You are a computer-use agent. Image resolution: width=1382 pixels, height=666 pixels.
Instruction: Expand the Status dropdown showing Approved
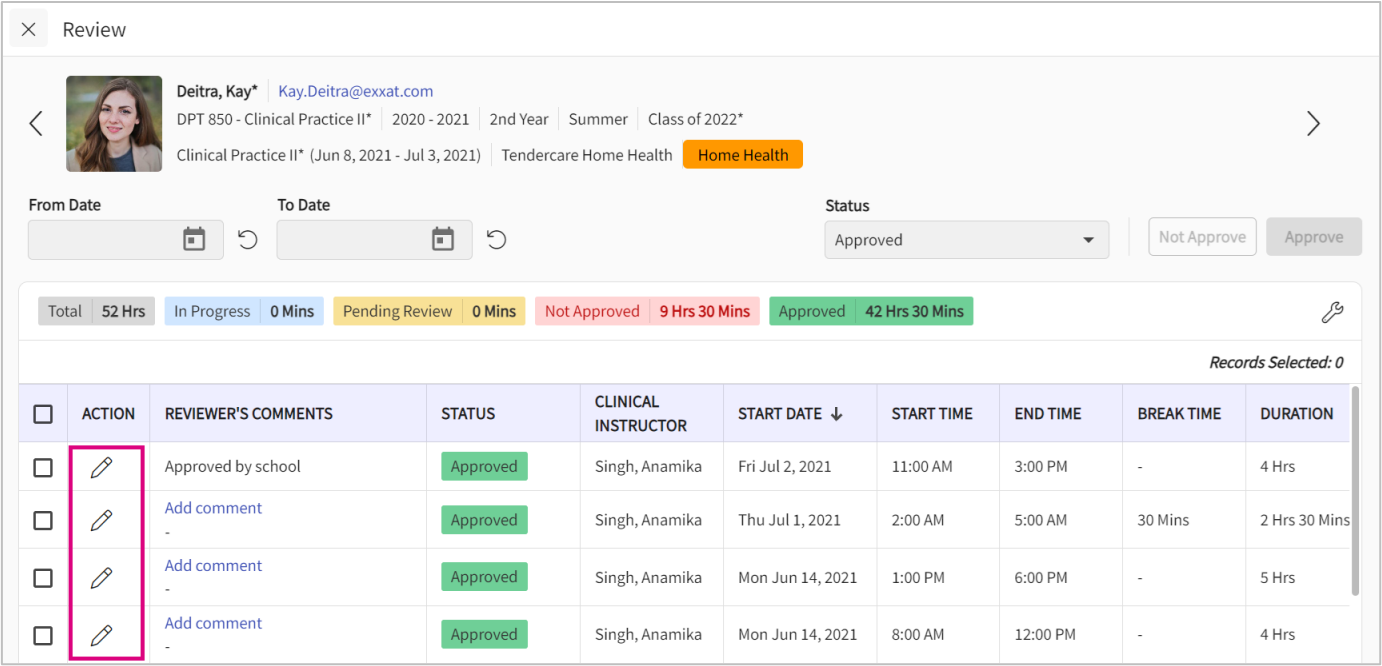[x=966, y=240]
